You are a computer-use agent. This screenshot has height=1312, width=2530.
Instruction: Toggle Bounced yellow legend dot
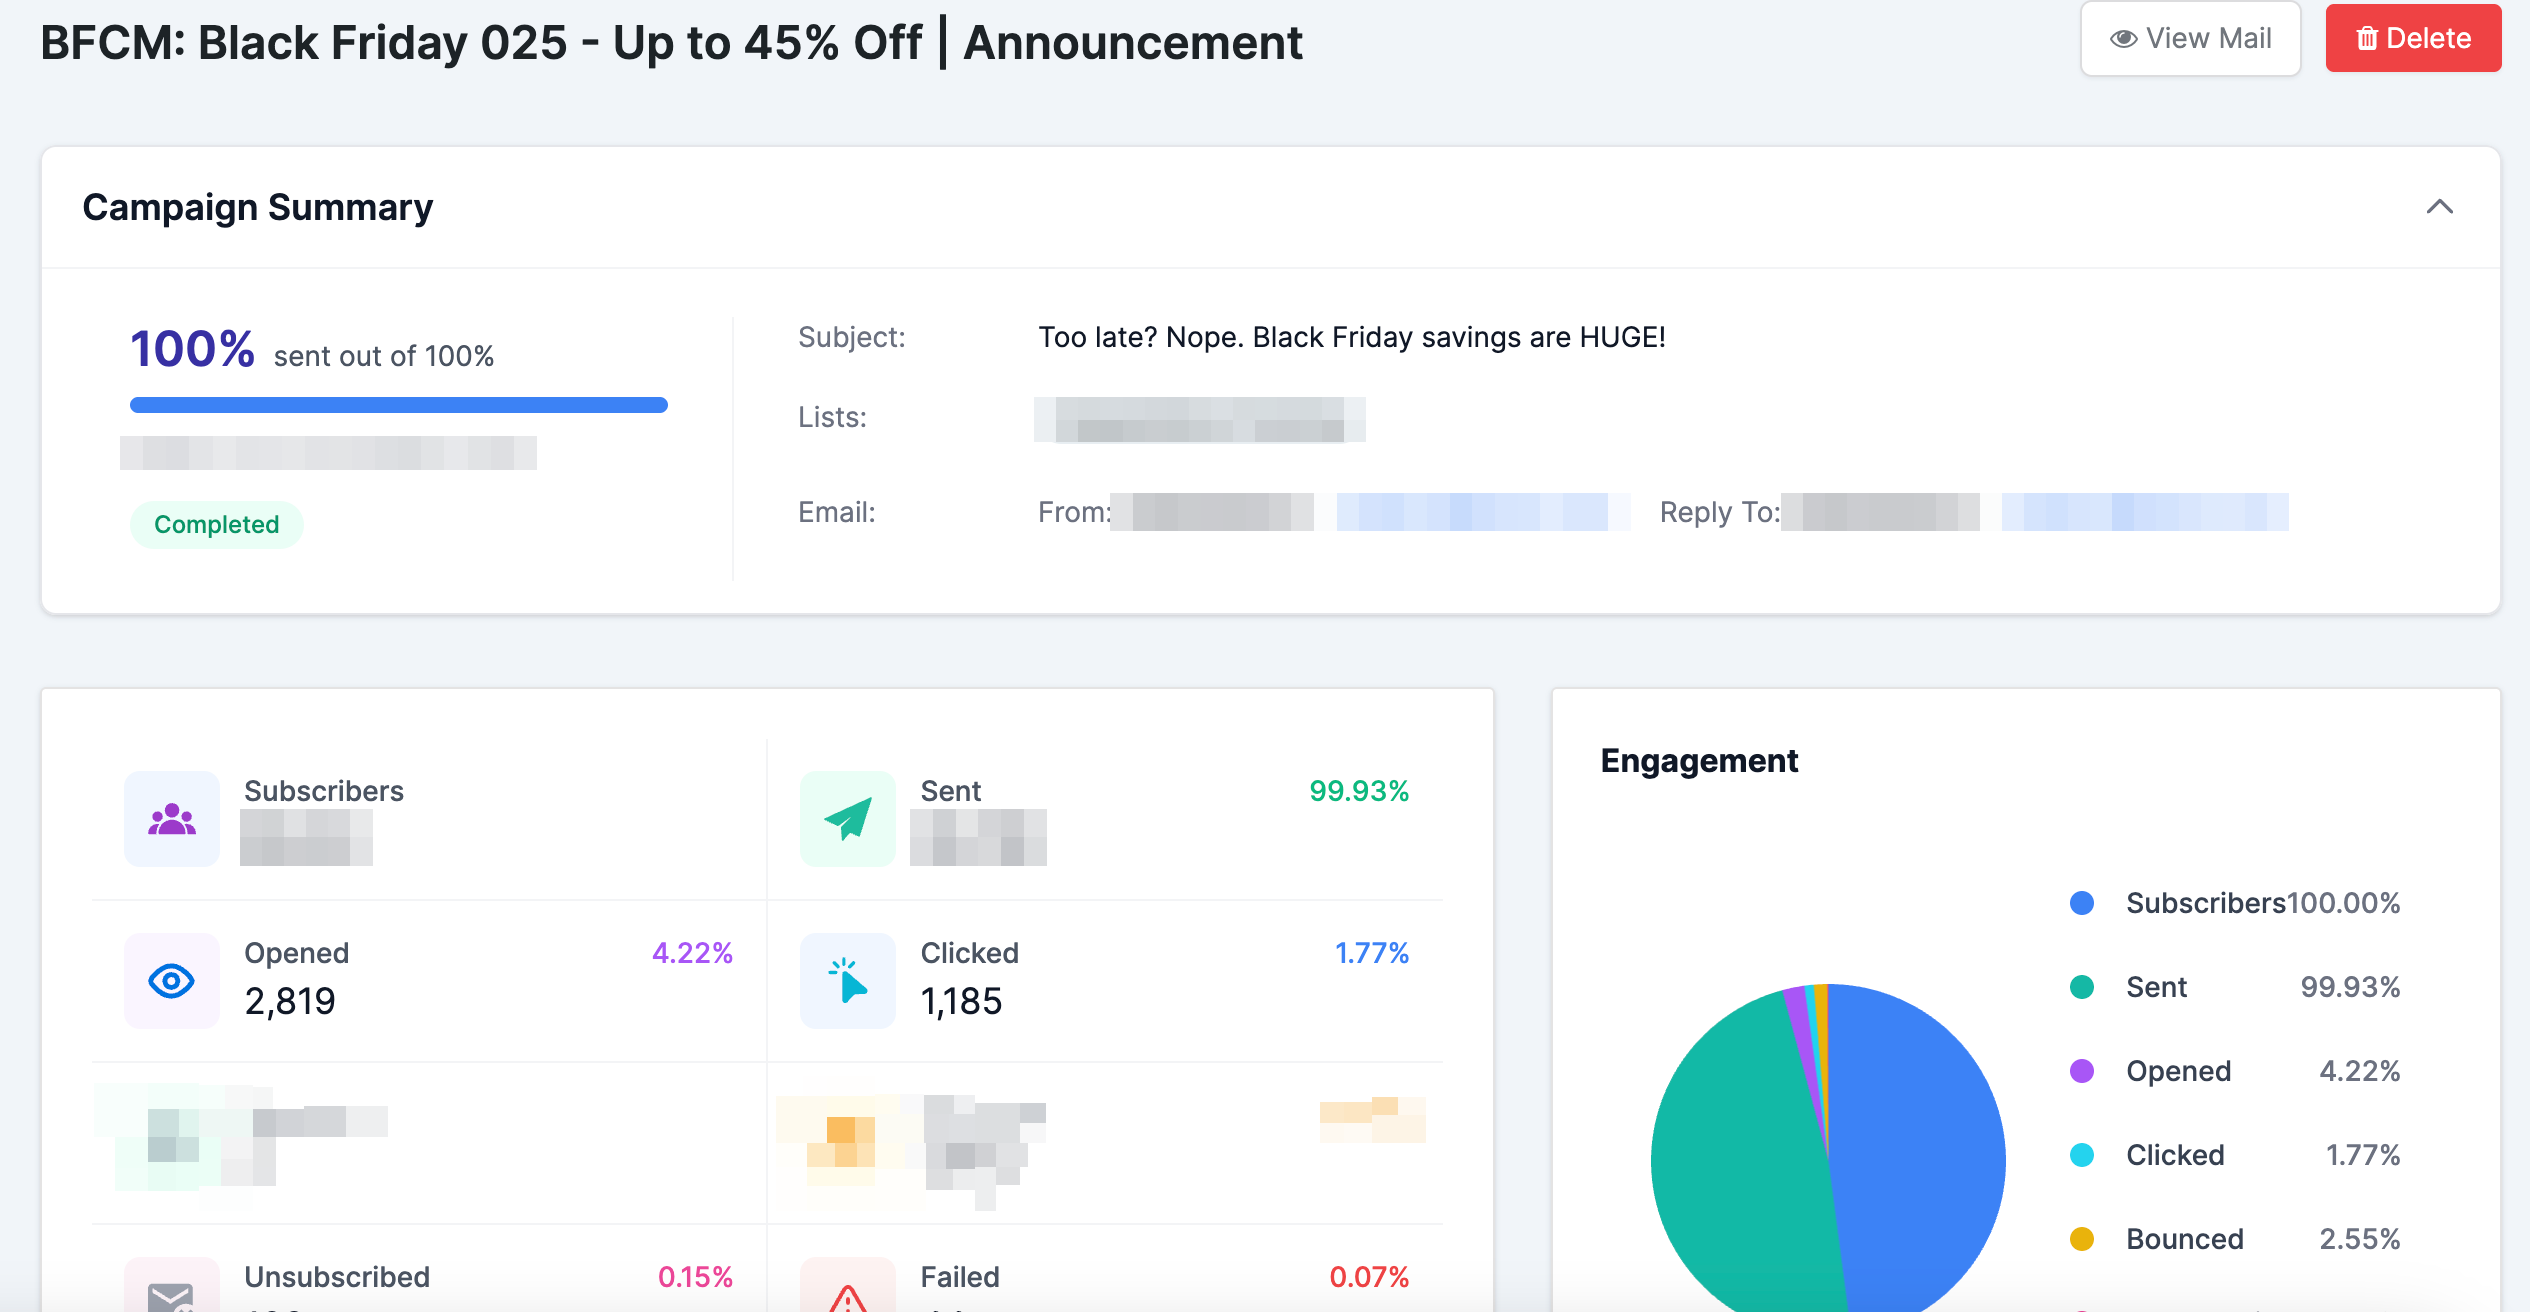pos(2082,1239)
